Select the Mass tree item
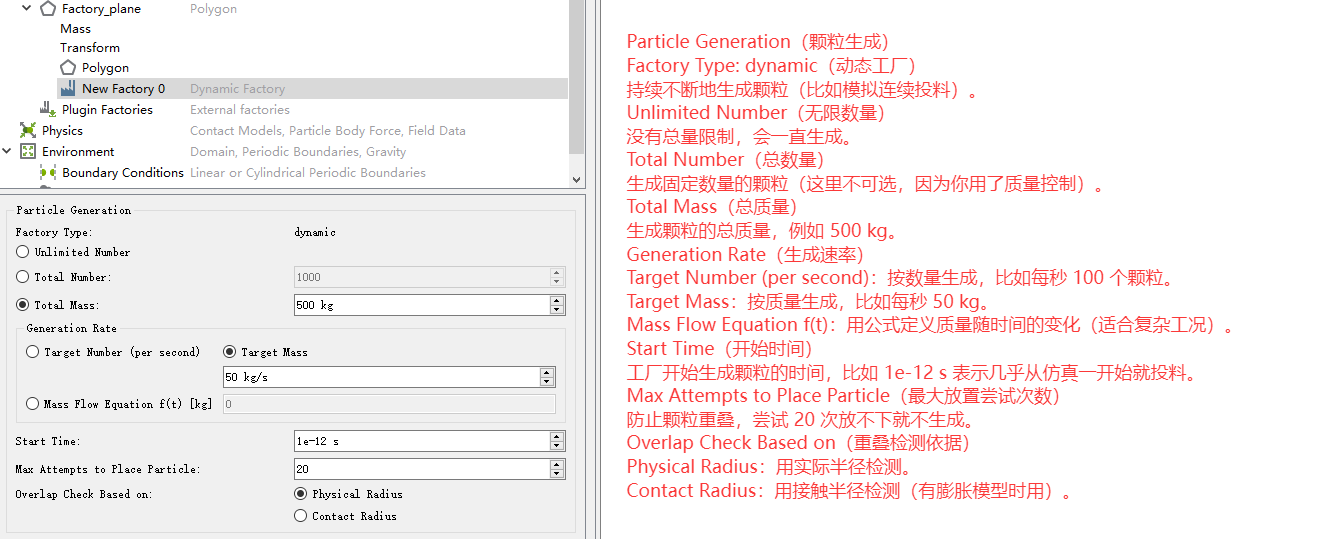The image size is (1325, 539). pos(75,29)
